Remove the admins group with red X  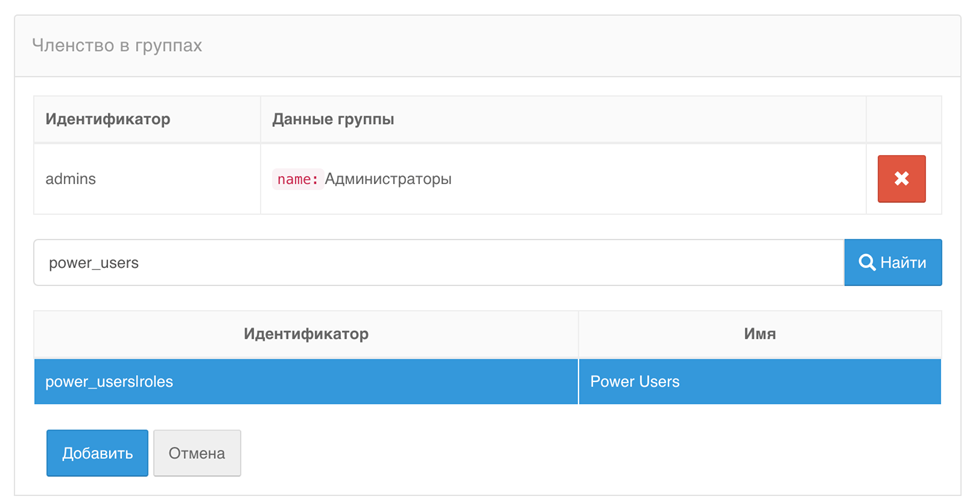pos(901,179)
